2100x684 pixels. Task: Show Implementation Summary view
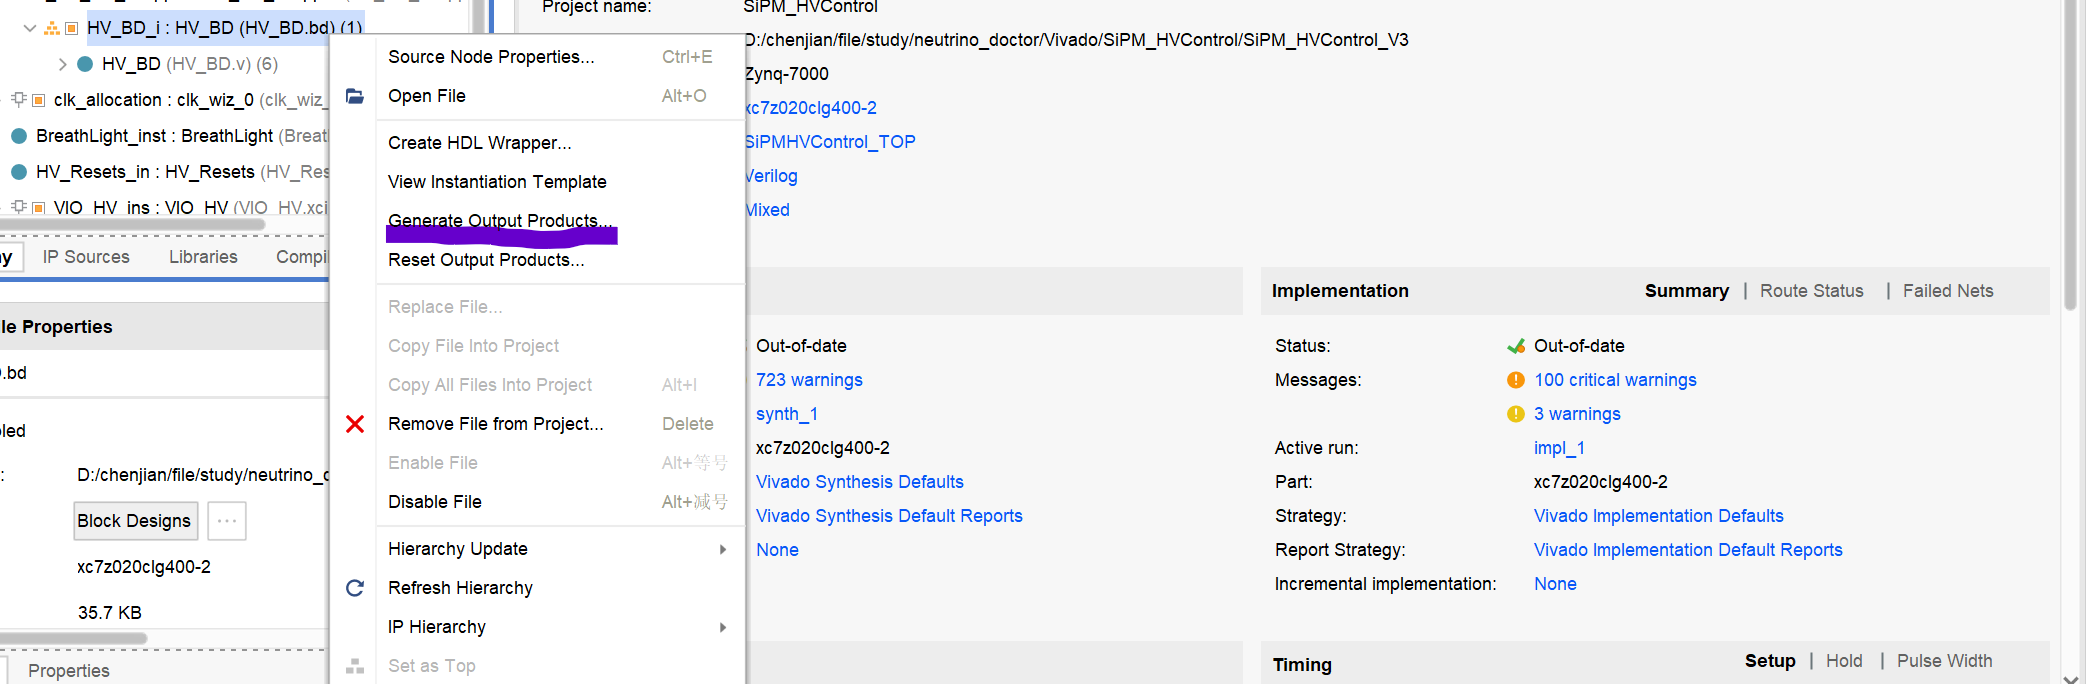(x=1686, y=291)
